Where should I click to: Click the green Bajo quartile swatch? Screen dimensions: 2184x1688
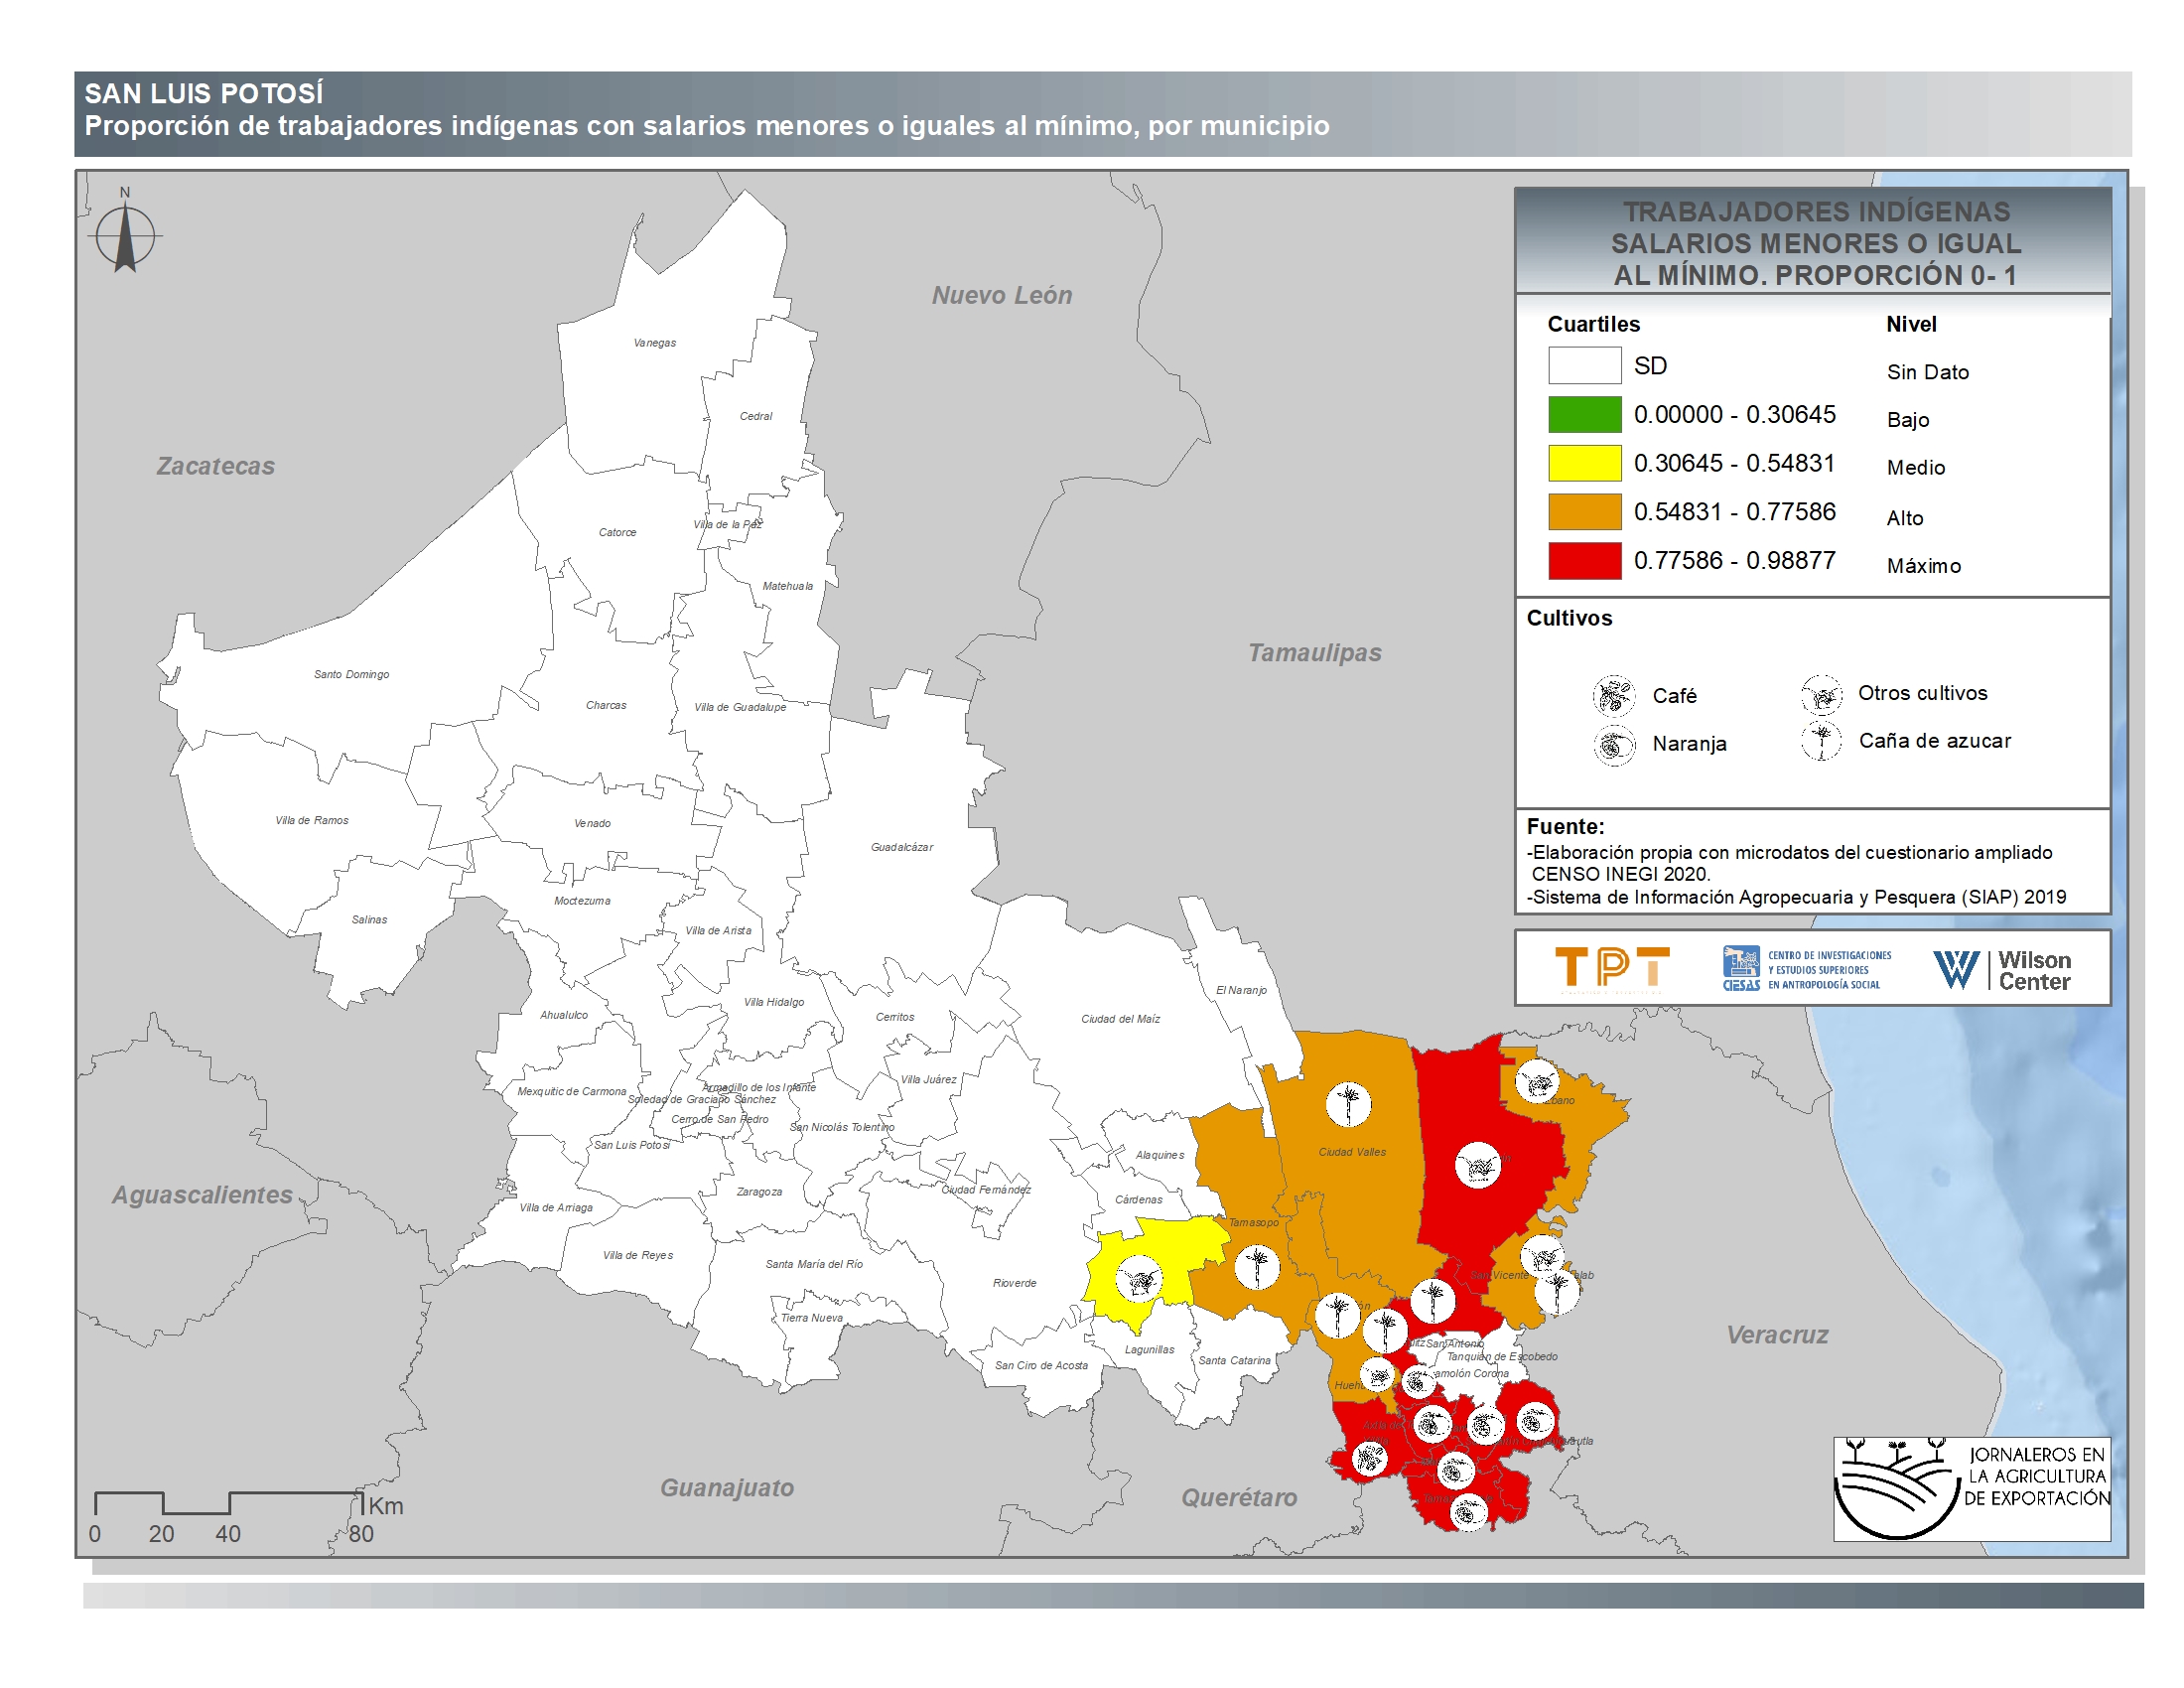point(1584,415)
